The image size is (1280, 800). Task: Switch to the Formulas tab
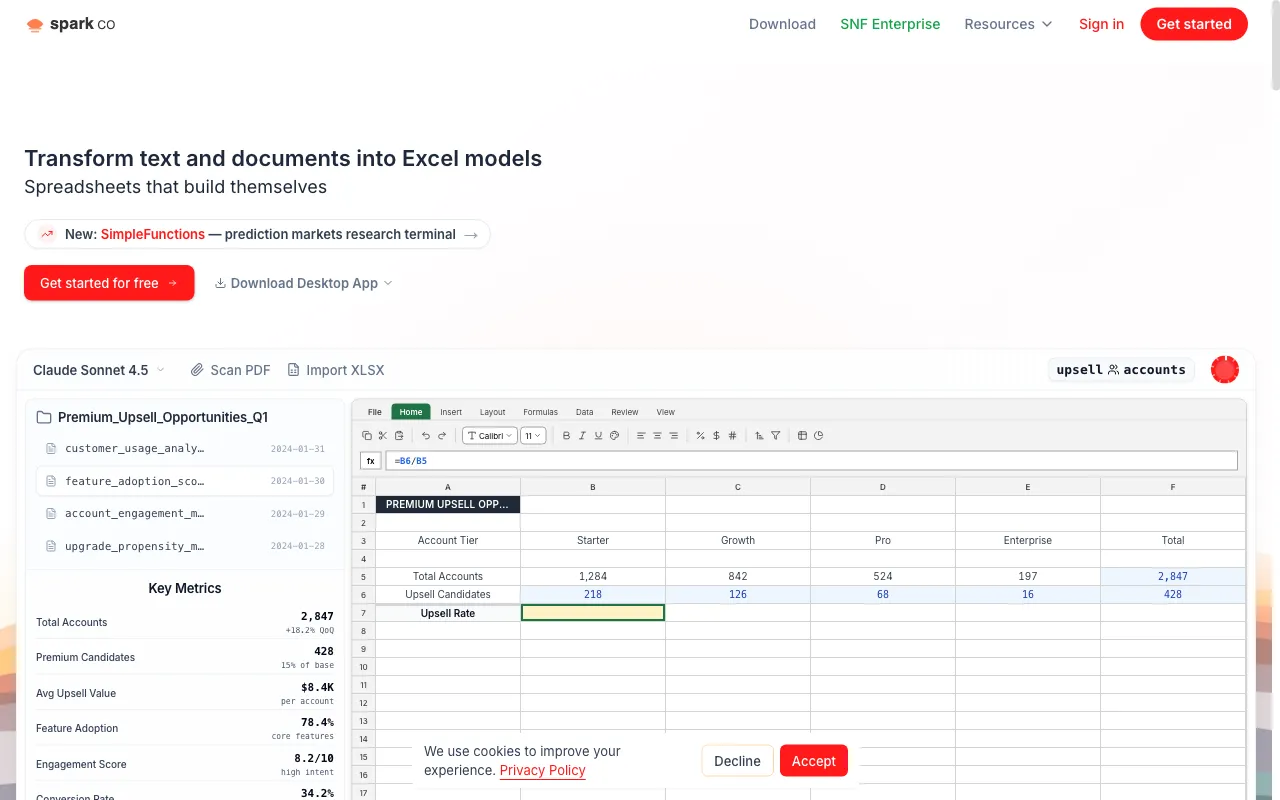pyautogui.click(x=540, y=412)
